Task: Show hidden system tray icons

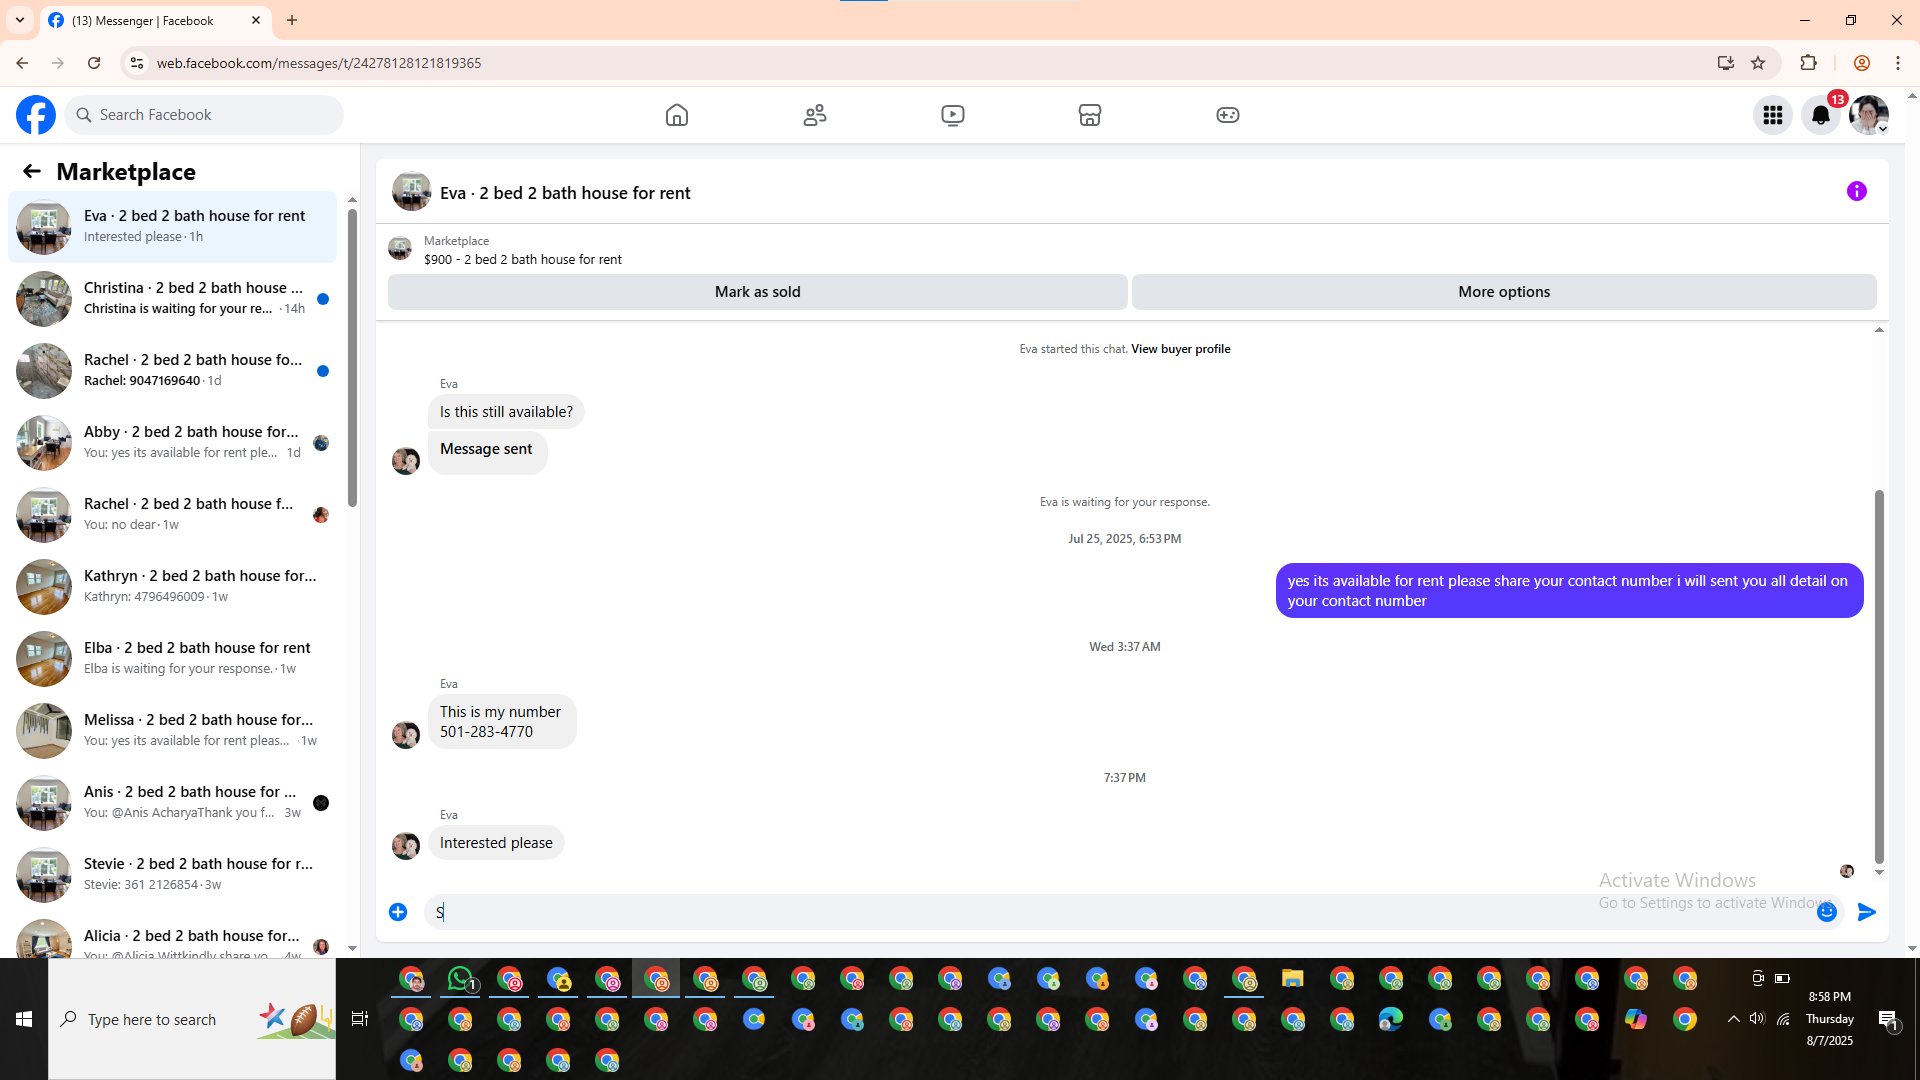Action: click(1733, 1019)
